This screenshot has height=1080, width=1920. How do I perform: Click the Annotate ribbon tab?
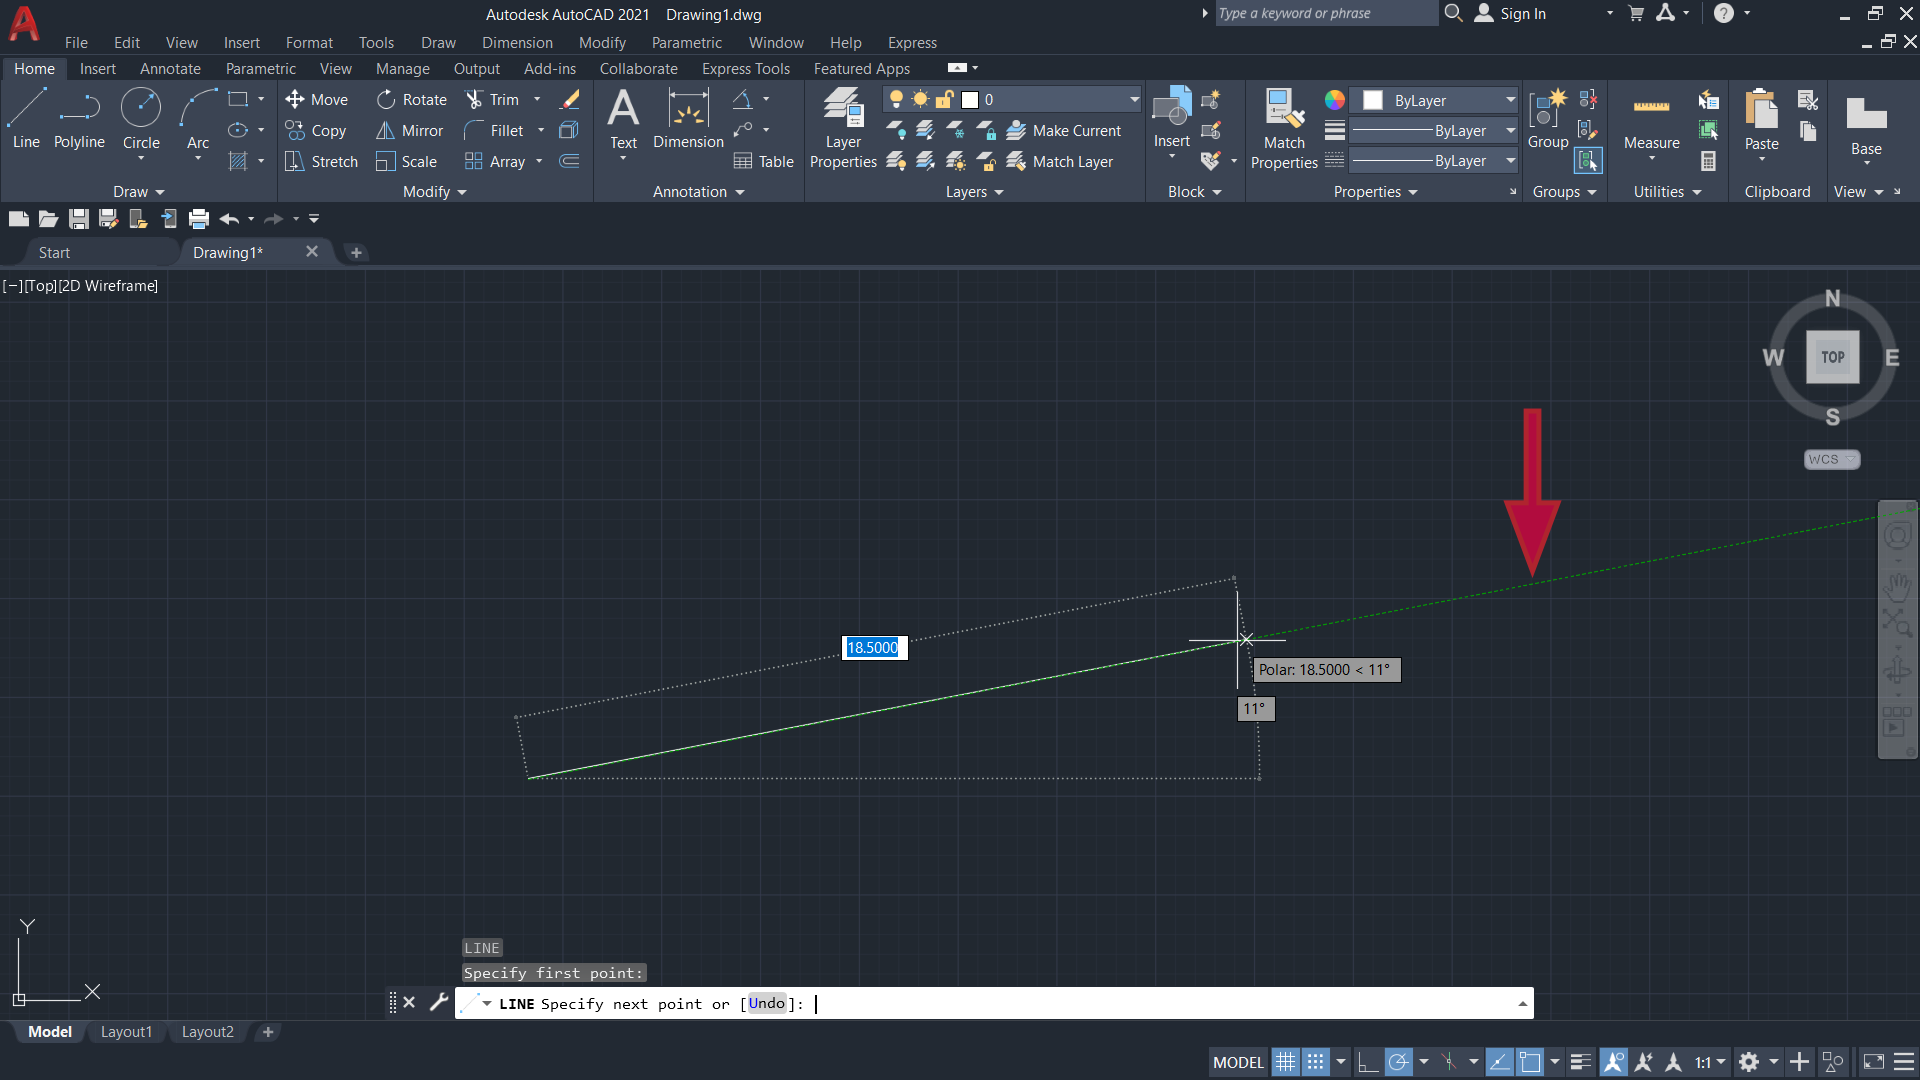point(170,69)
